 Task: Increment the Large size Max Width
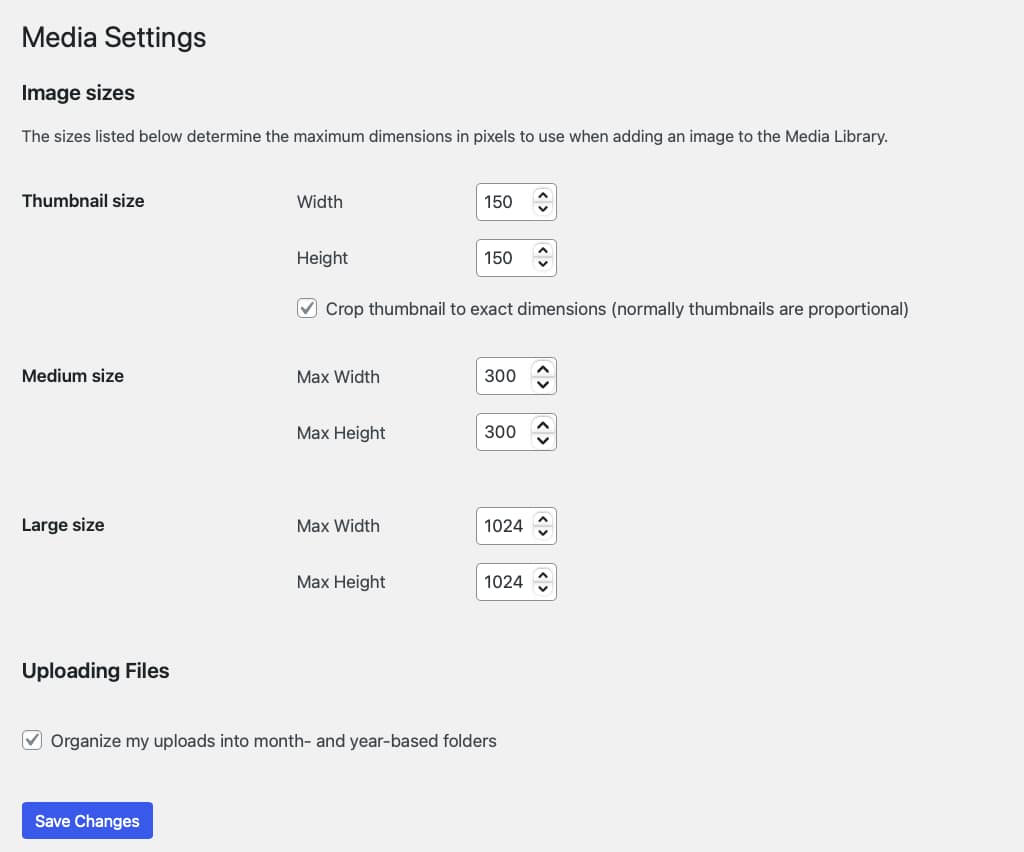tap(542, 520)
